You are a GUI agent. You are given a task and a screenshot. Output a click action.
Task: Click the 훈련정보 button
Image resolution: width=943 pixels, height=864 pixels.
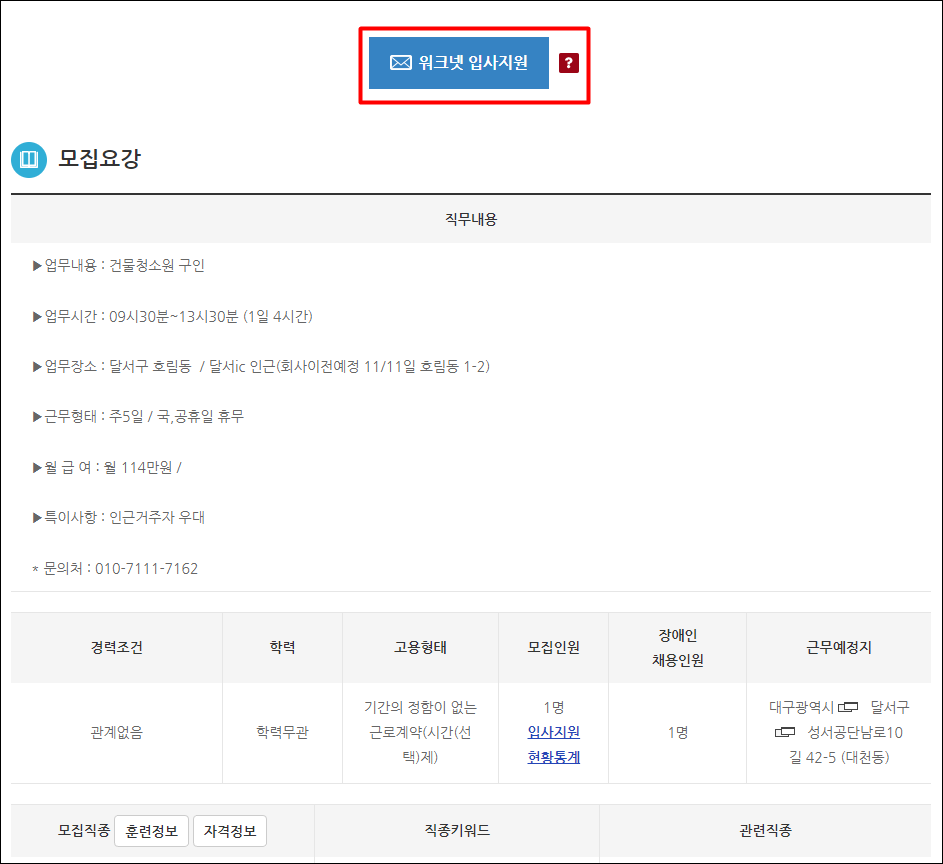152,831
